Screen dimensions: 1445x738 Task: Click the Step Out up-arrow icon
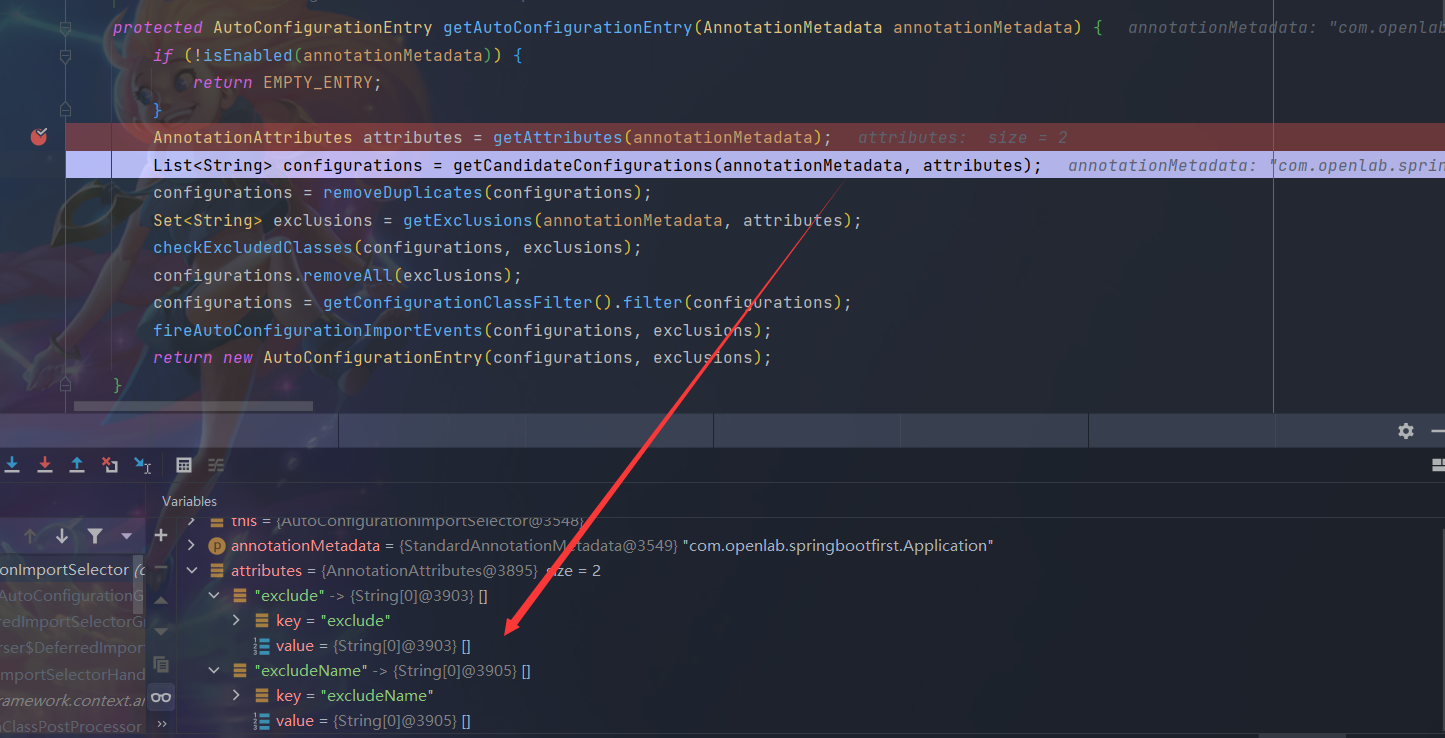pos(77,465)
